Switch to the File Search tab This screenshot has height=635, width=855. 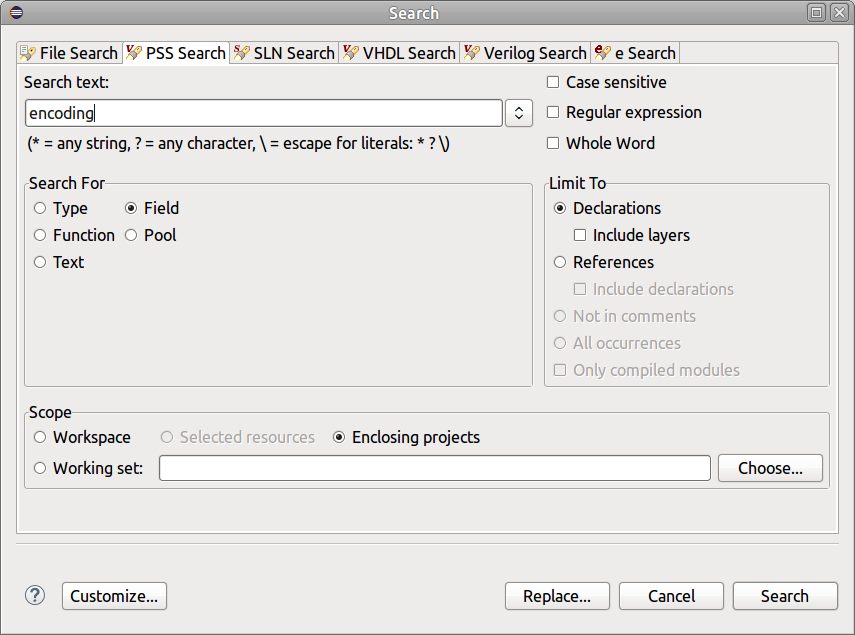point(69,53)
